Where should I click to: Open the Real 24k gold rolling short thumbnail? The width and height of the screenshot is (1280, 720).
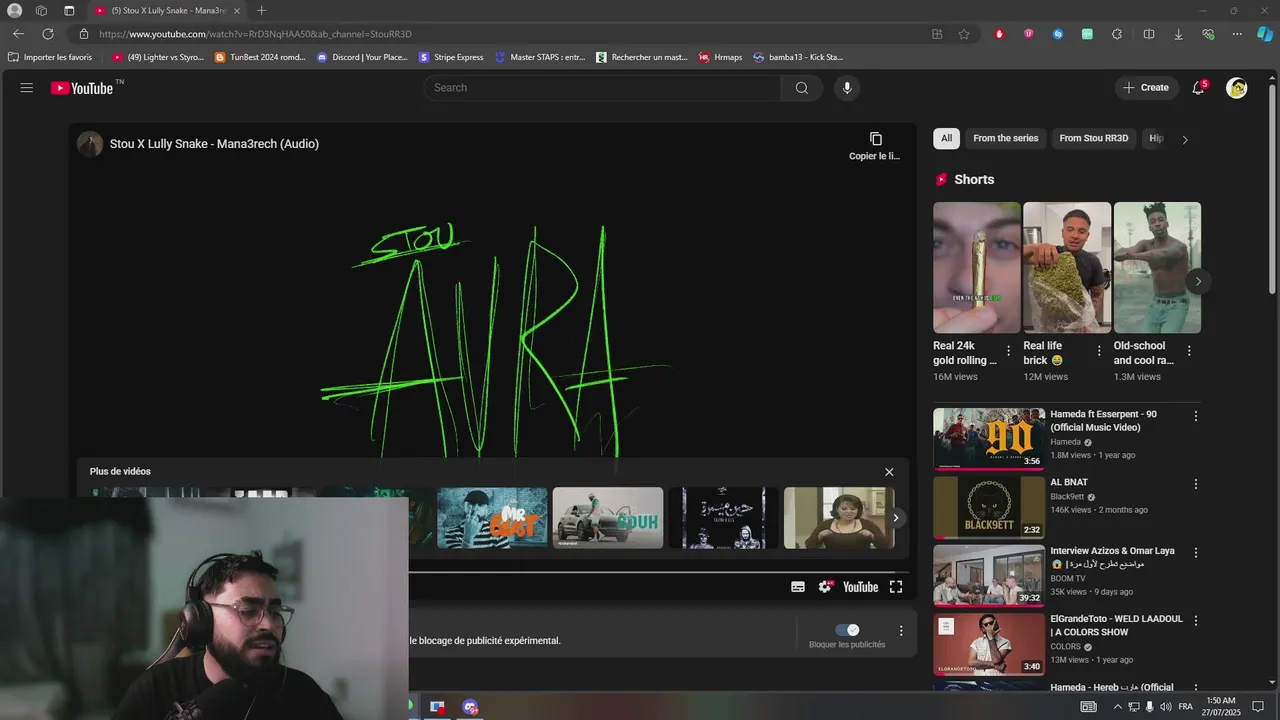click(x=977, y=268)
